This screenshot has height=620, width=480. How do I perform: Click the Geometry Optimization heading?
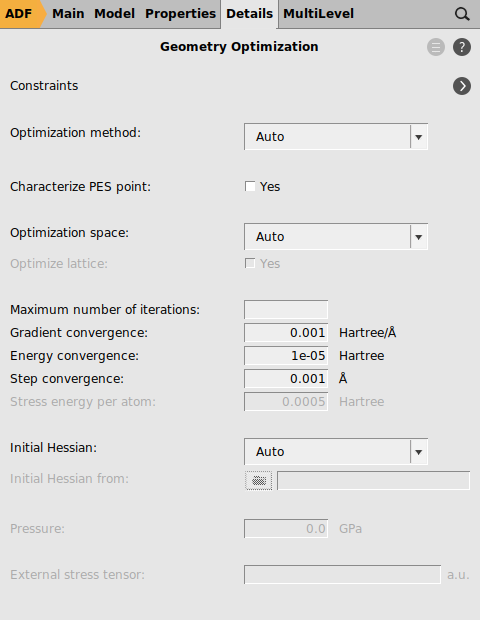pos(239,47)
